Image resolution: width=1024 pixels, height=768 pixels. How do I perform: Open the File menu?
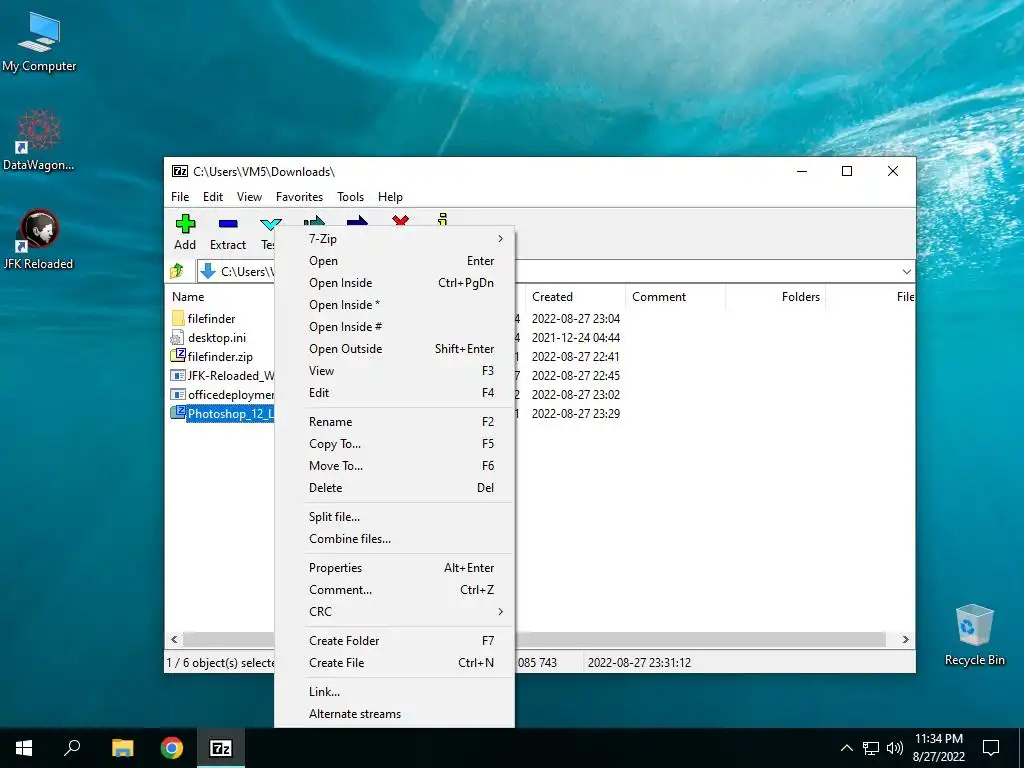point(180,197)
